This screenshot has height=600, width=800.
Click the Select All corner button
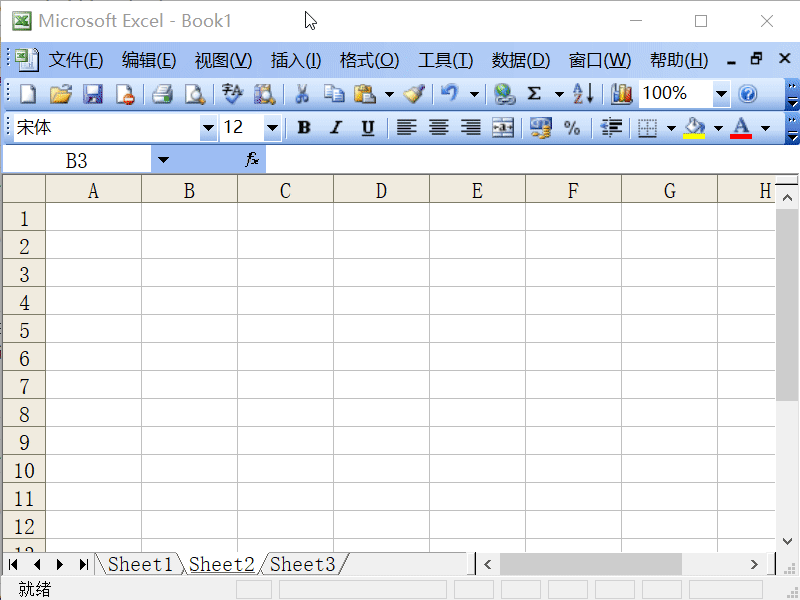pos(24,189)
